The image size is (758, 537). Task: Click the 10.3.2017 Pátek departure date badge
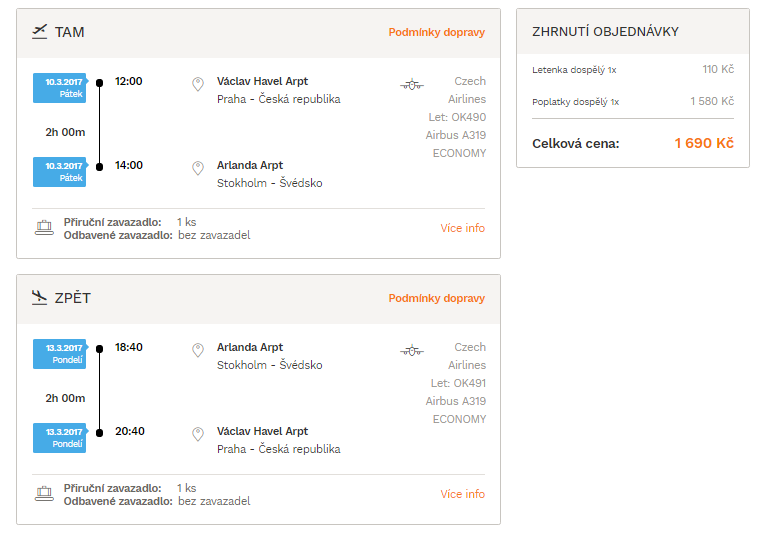coord(60,88)
